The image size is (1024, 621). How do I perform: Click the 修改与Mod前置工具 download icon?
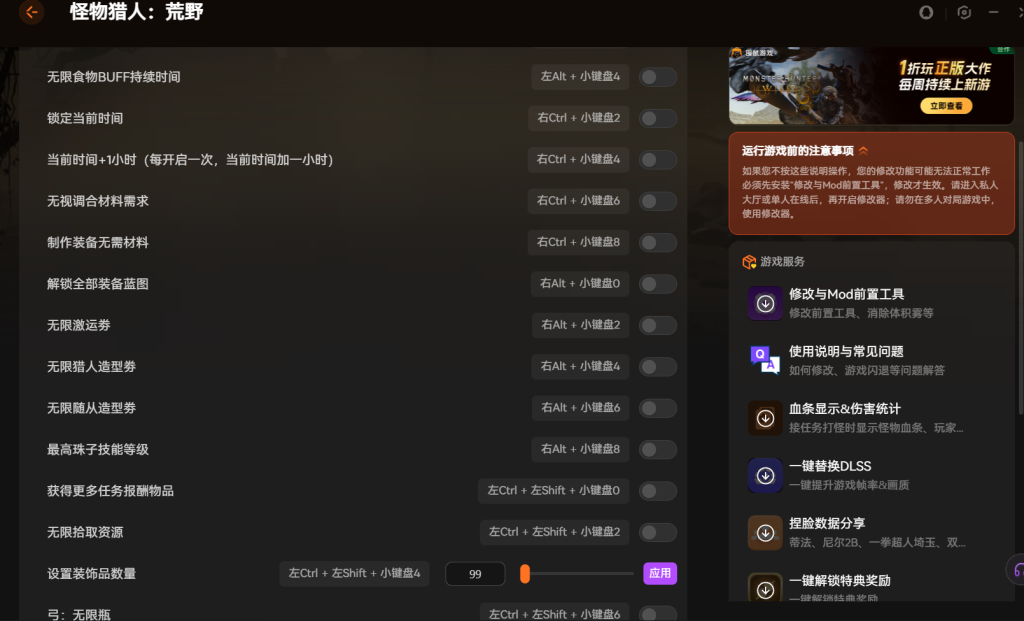[765, 303]
